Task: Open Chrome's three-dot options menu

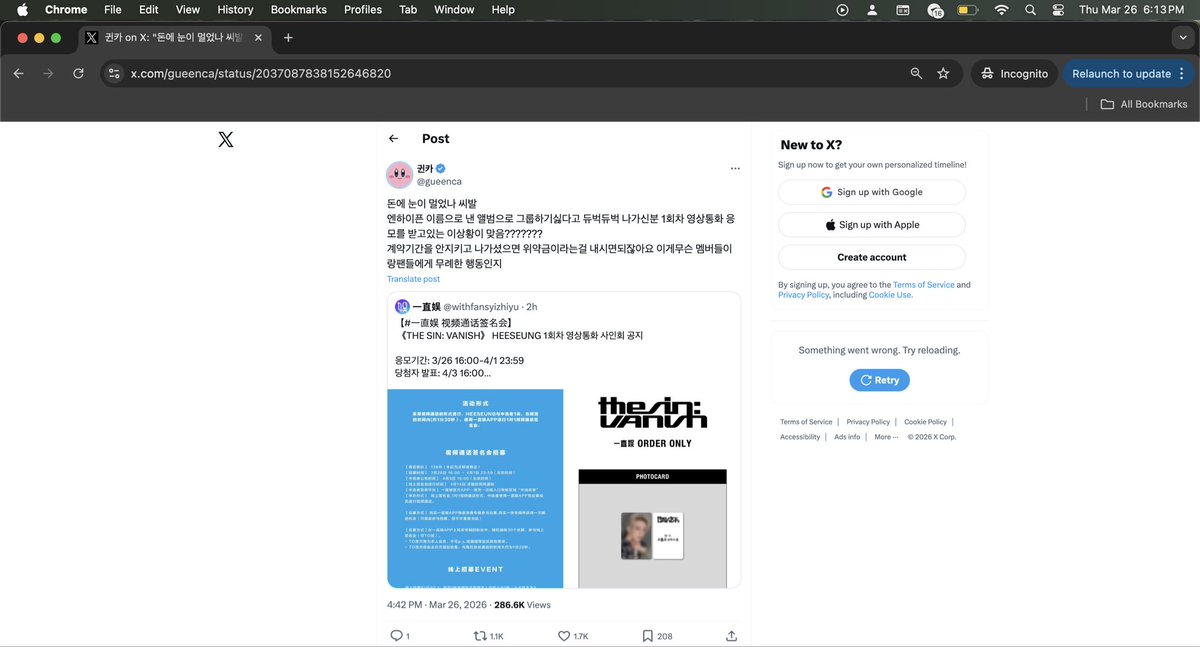Action: pyautogui.click(x=1181, y=73)
